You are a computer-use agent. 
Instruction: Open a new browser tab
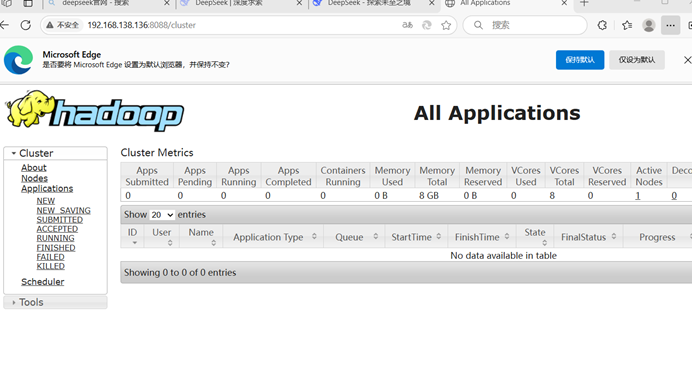[584, 3]
